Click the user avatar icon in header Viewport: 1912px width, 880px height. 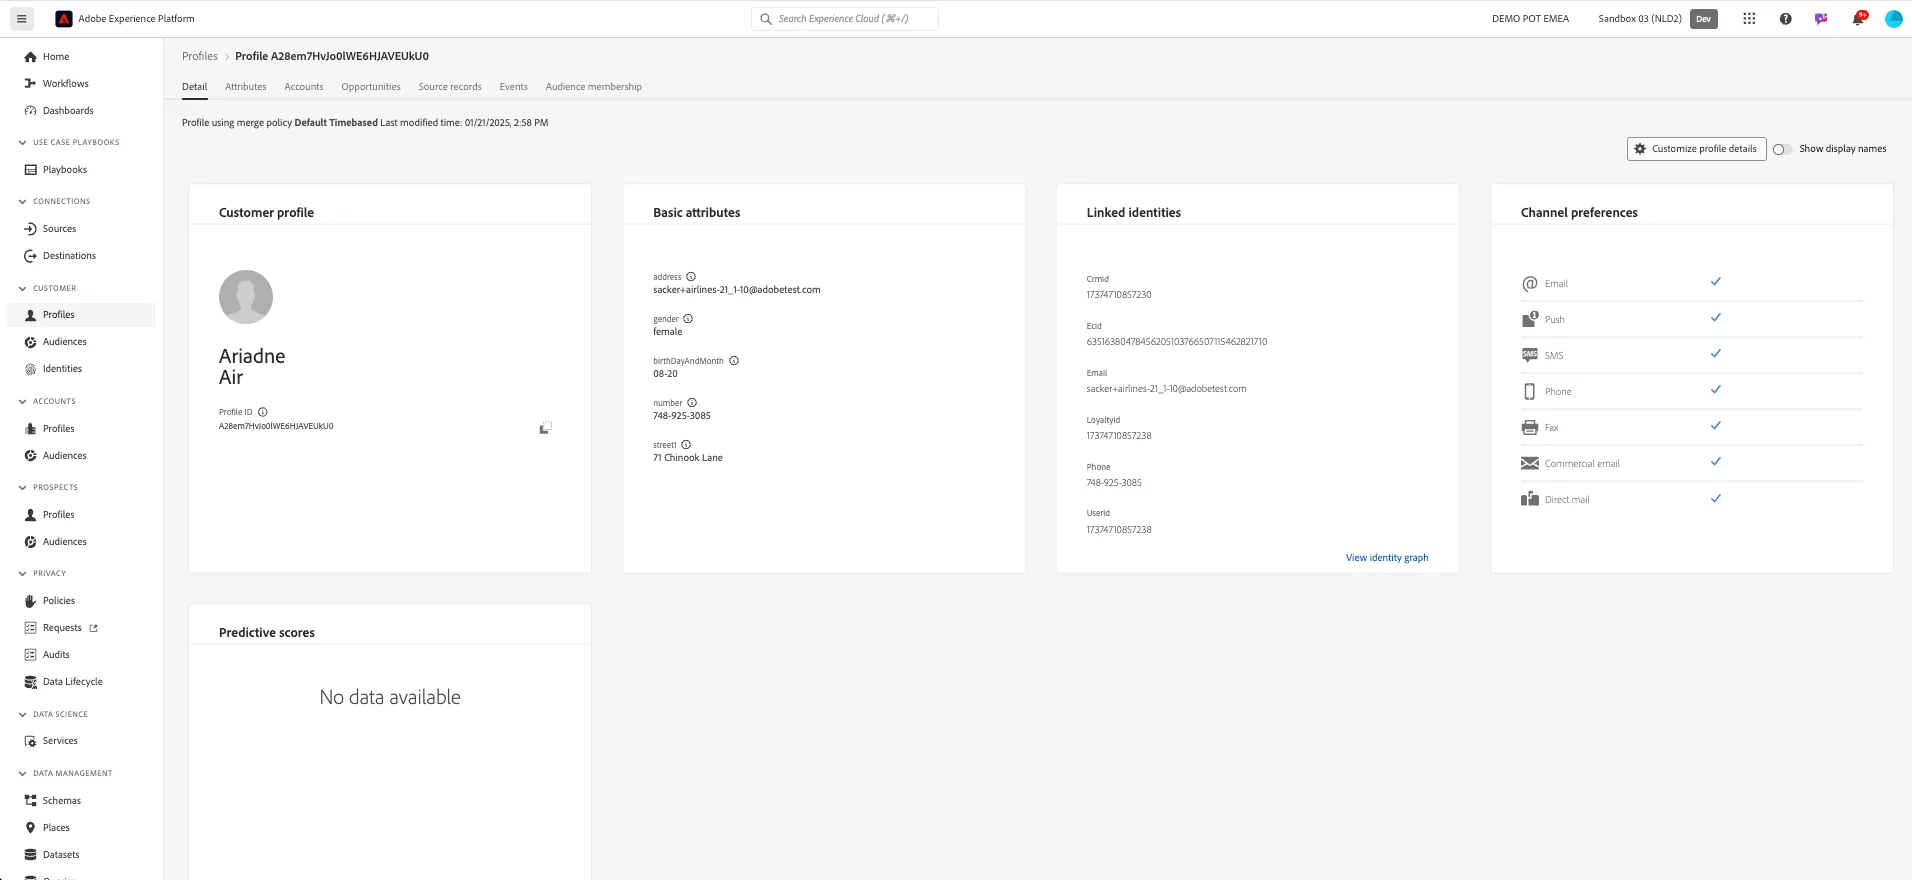point(1893,19)
